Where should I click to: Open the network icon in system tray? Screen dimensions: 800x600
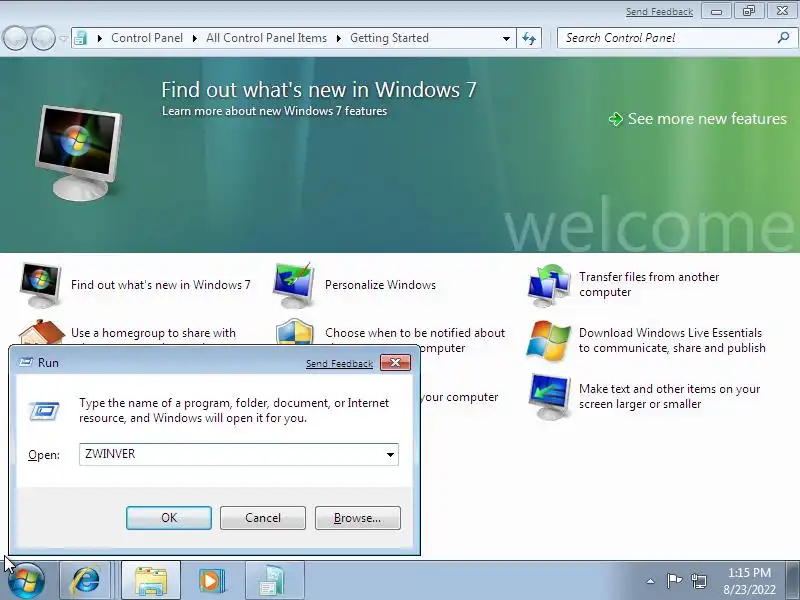point(699,581)
